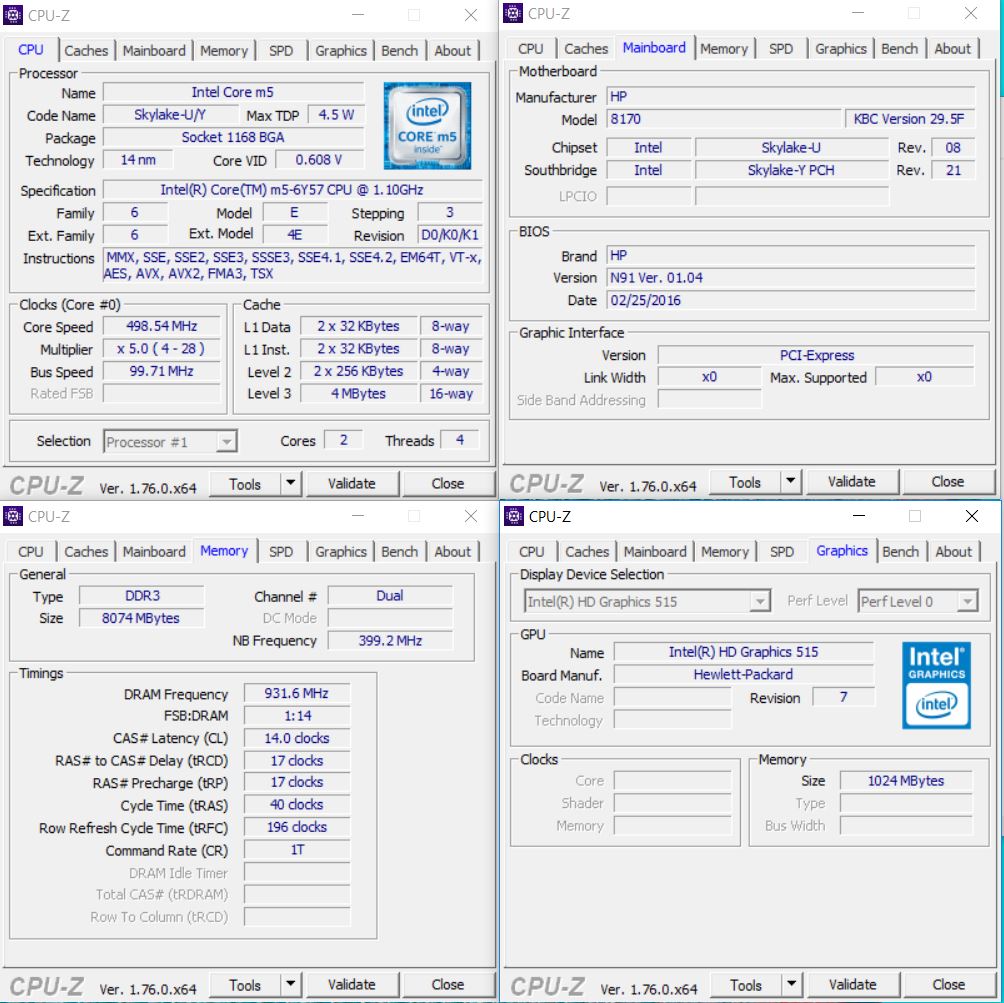Switch to the Caches tab in the processor window

pos(86,50)
